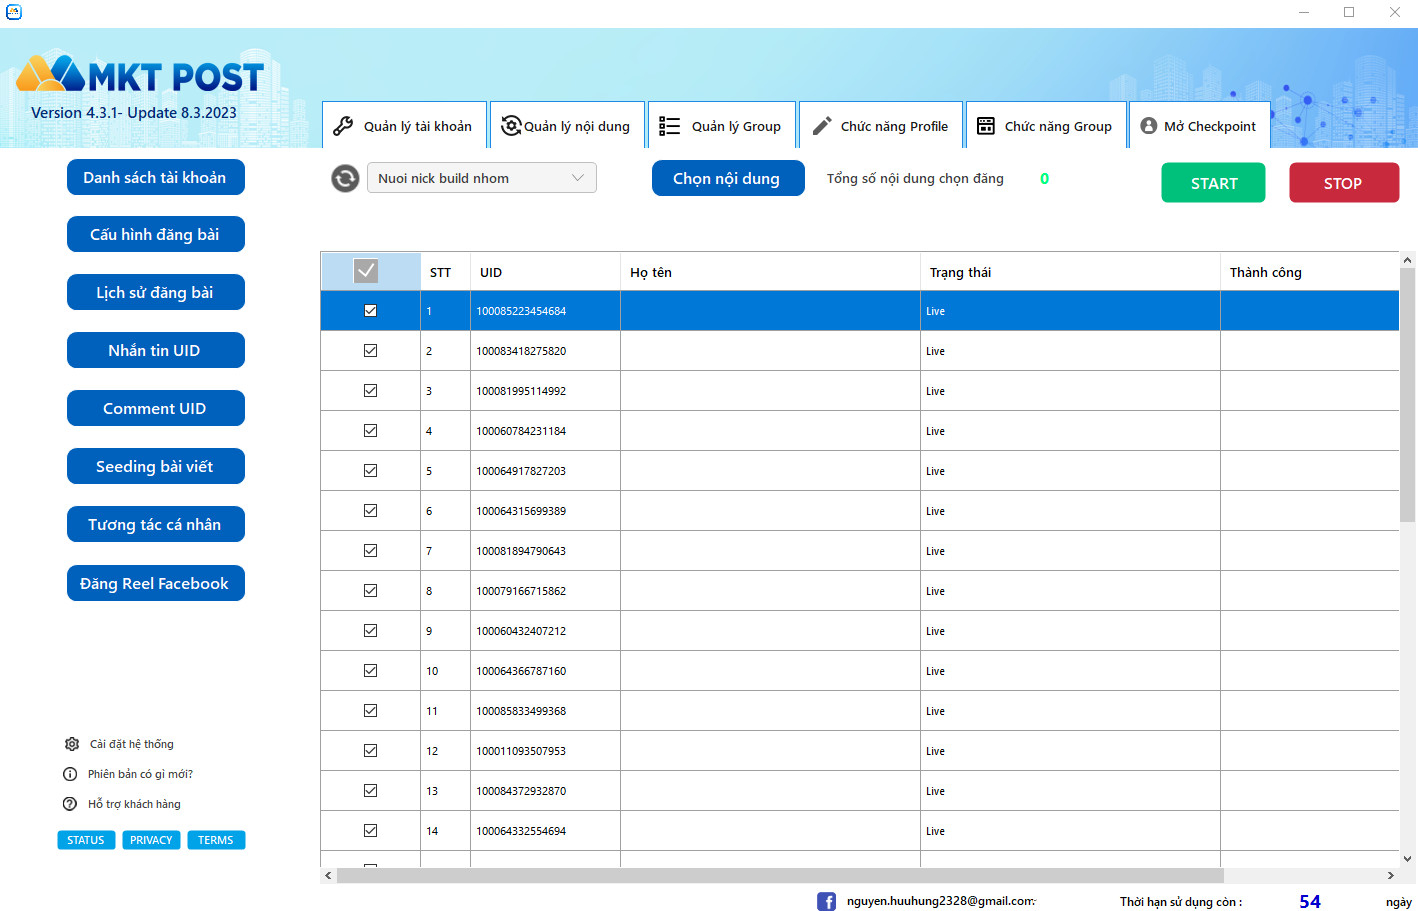The height and width of the screenshot is (911, 1418).
Task: Click the scroll-up arrow of the table
Action: 1407,260
